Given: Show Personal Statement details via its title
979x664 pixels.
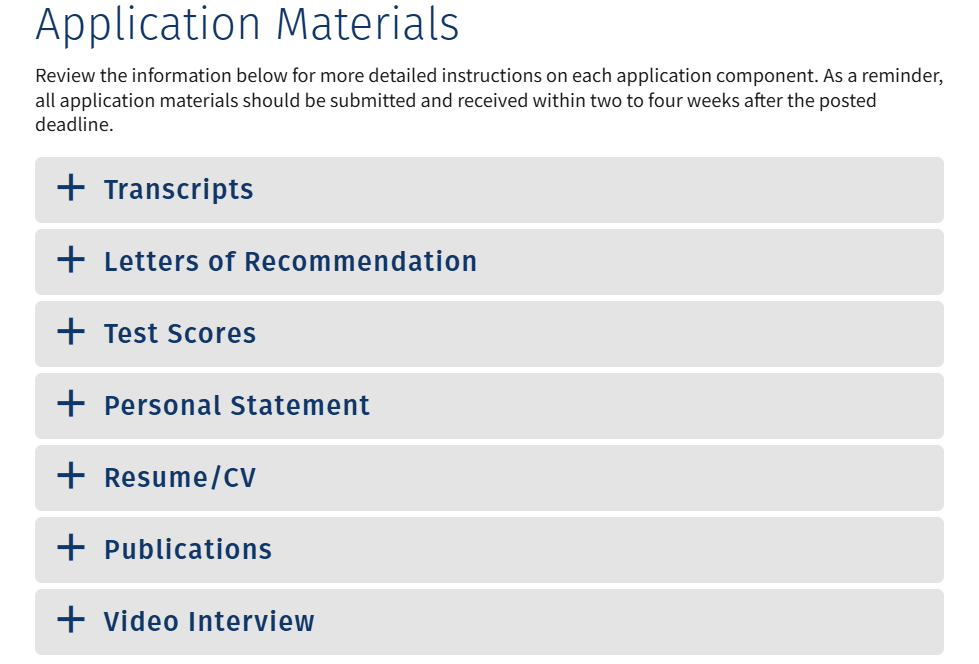Looking at the screenshot, I should click(x=237, y=405).
